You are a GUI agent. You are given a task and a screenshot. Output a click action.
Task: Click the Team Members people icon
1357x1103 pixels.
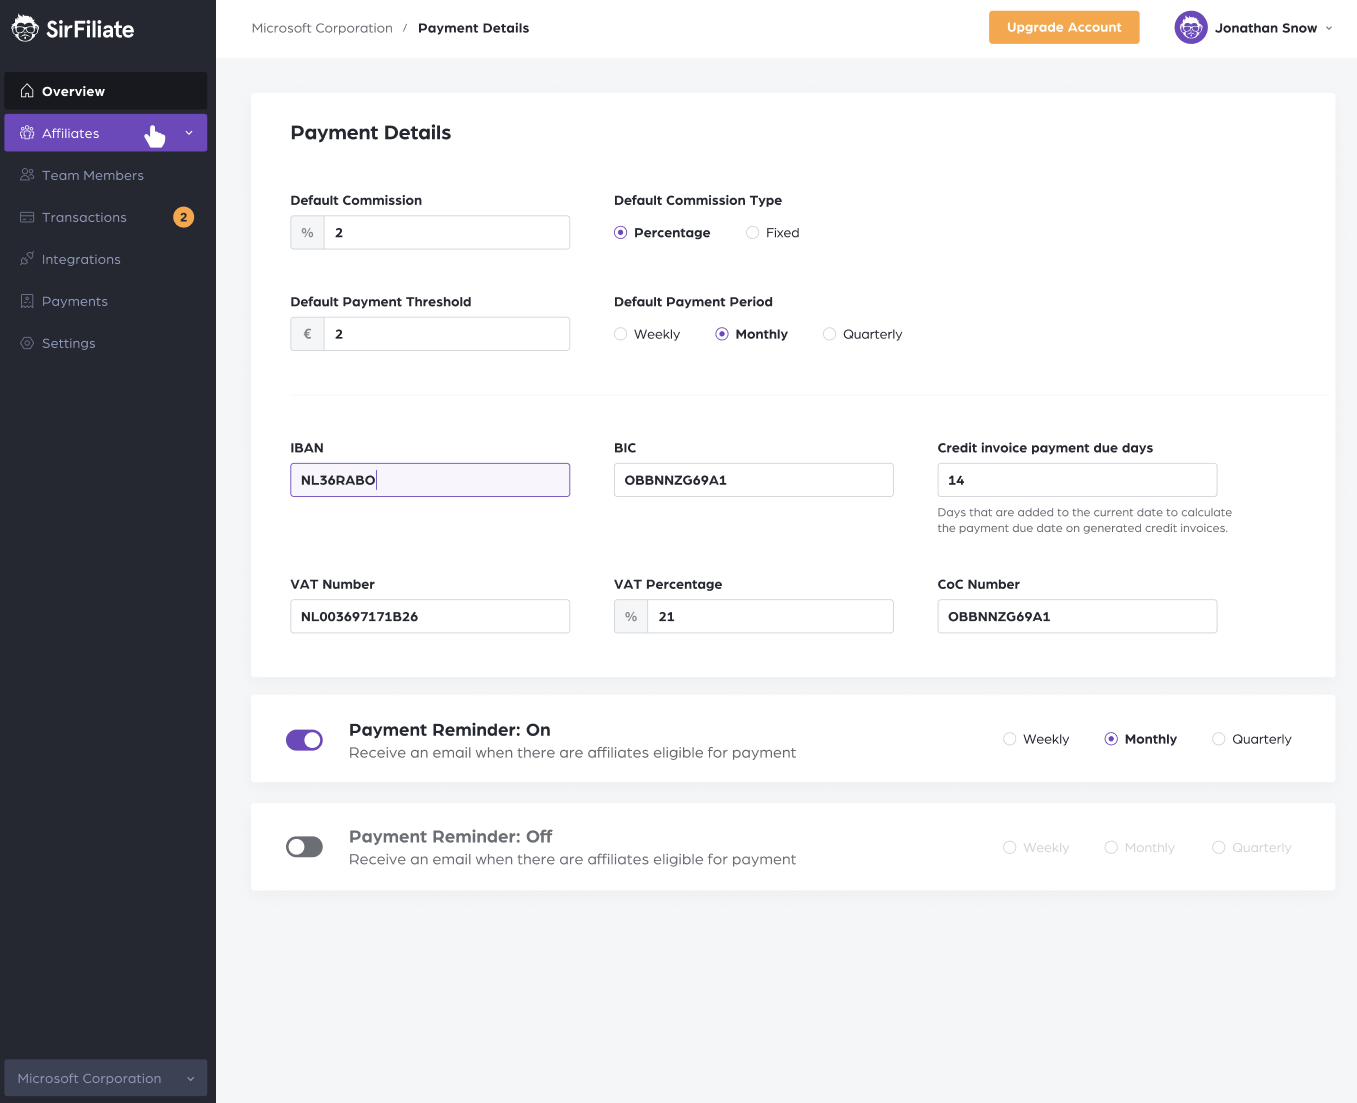(x=27, y=175)
